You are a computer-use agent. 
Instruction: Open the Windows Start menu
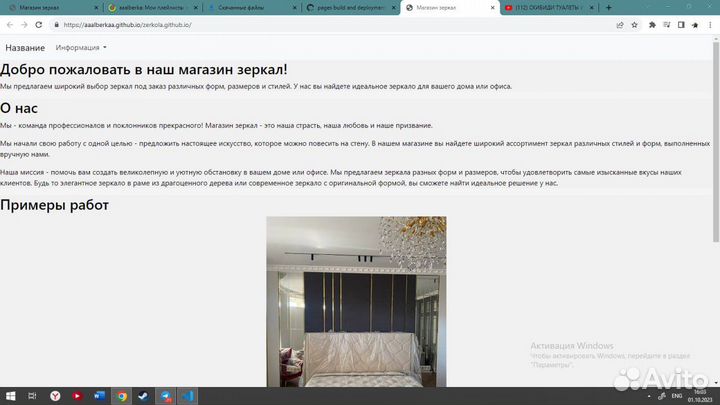(10, 396)
